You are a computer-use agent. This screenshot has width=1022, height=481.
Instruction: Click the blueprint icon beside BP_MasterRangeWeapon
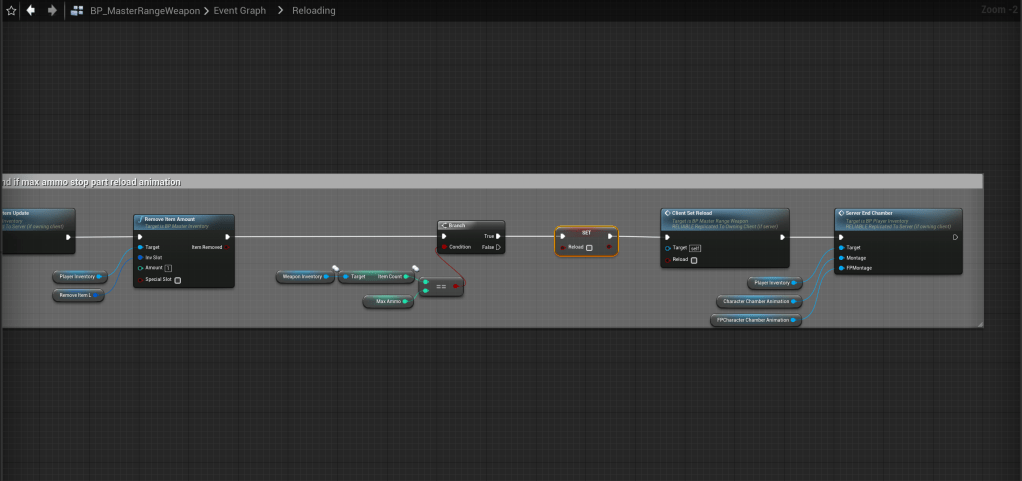[78, 11]
